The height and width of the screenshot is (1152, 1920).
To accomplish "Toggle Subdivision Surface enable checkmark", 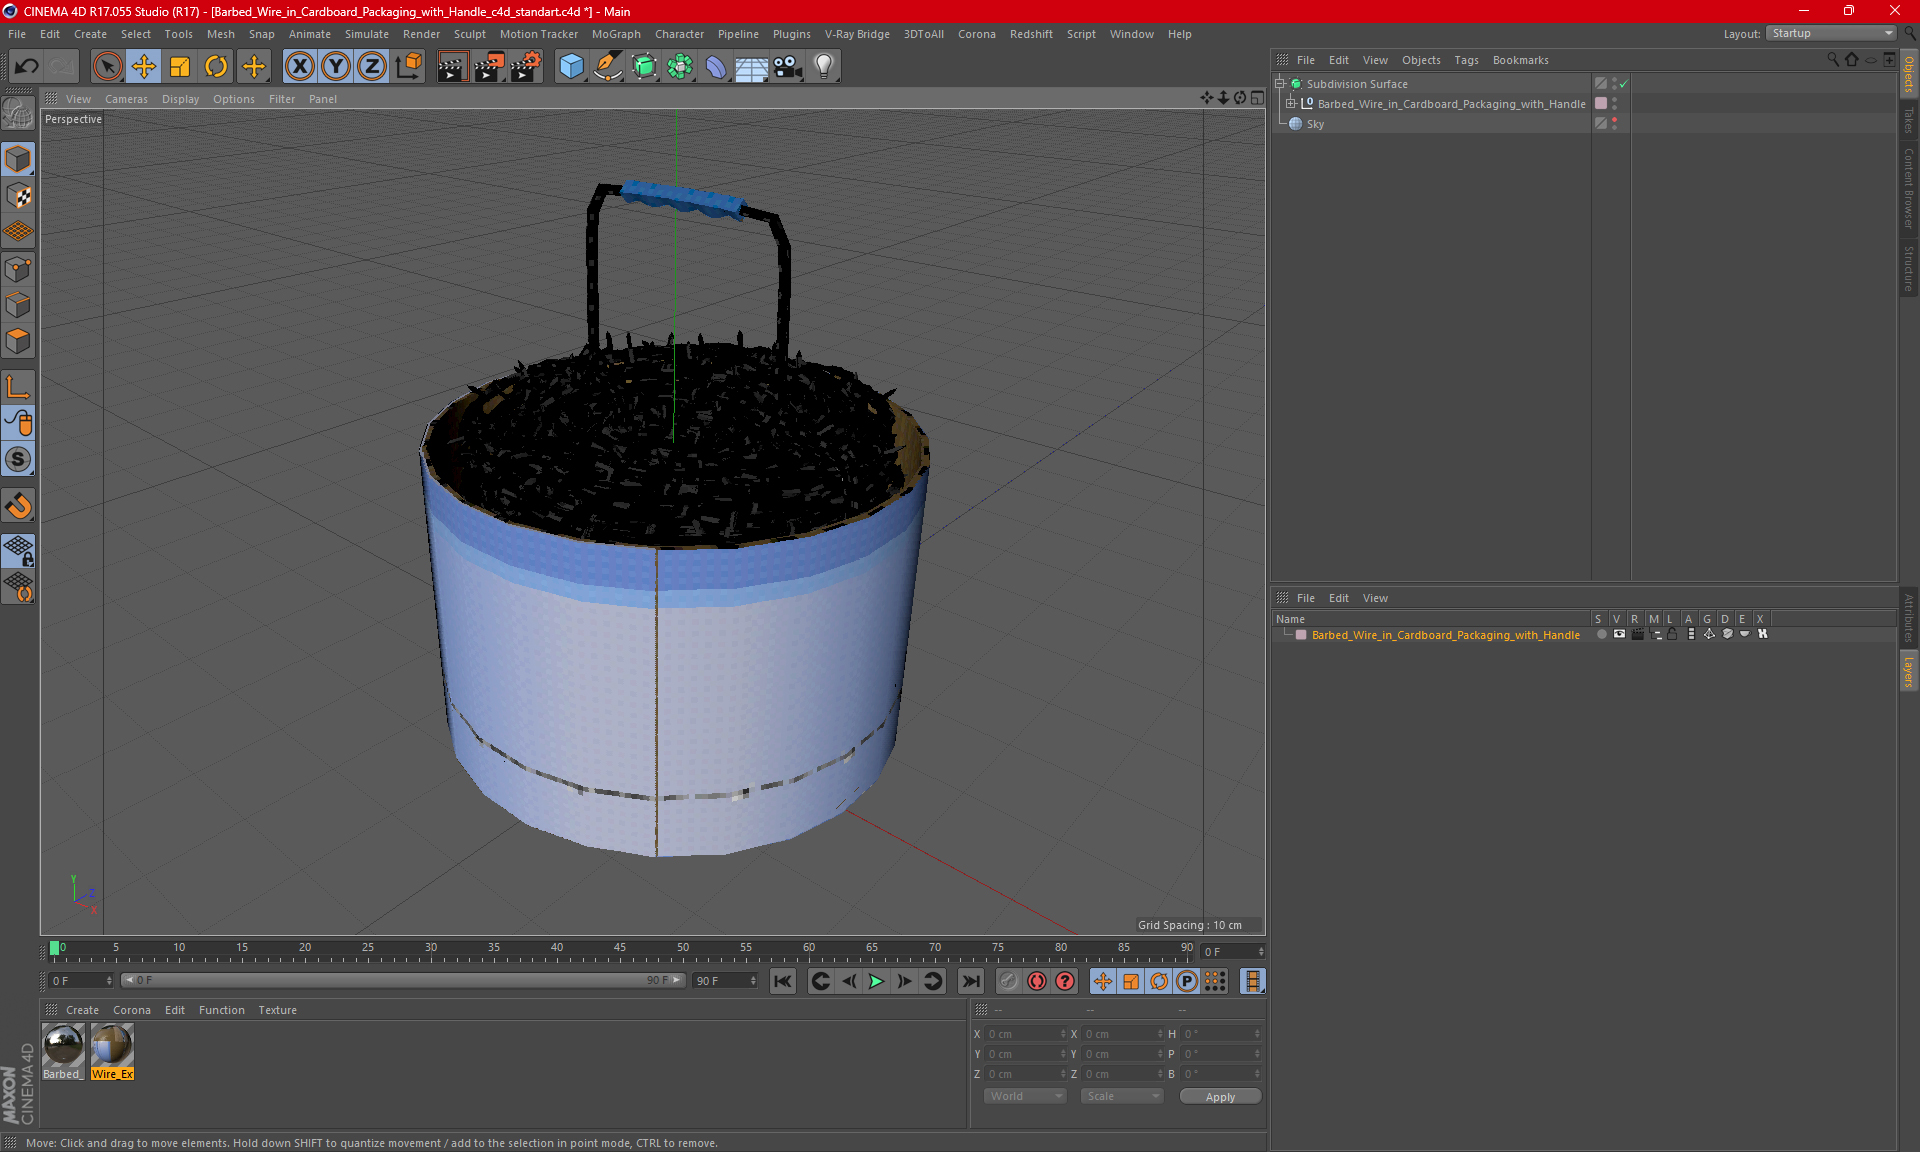I will pyautogui.click(x=1623, y=84).
